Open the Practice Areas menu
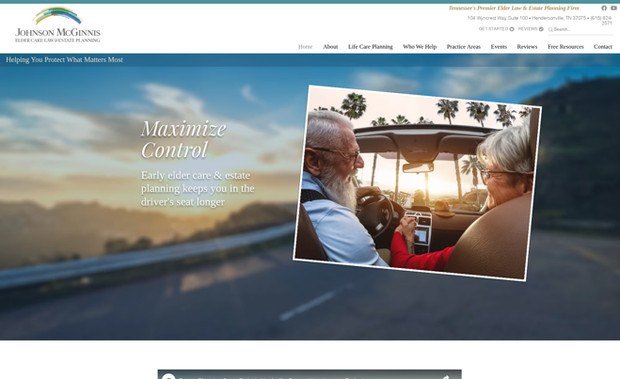The height and width of the screenshot is (379, 620). point(463,47)
